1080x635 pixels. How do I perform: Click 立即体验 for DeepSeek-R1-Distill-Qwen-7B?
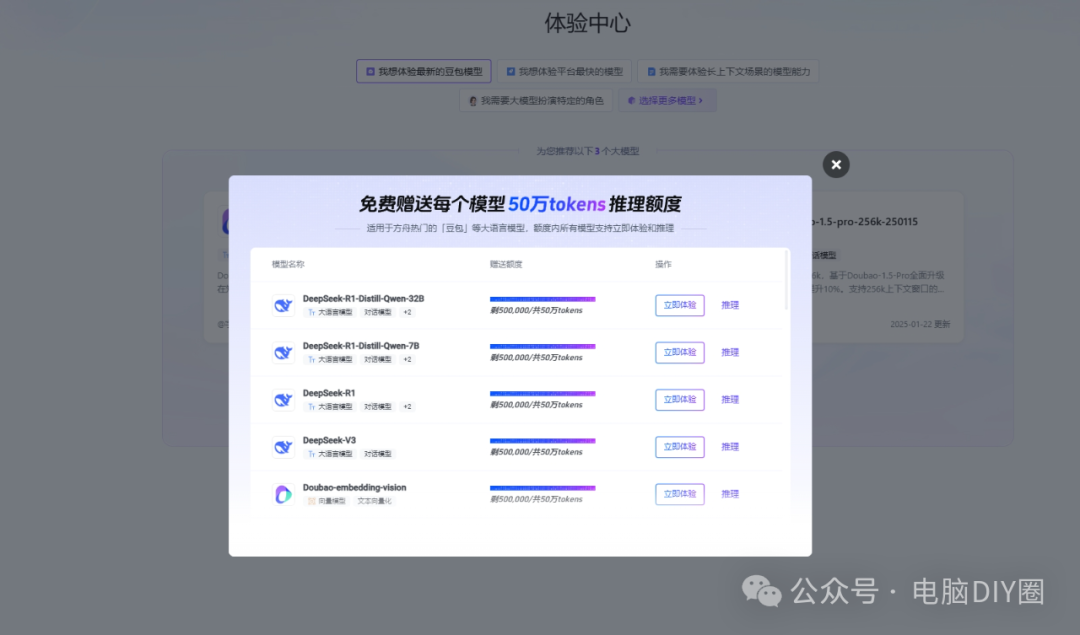point(679,353)
